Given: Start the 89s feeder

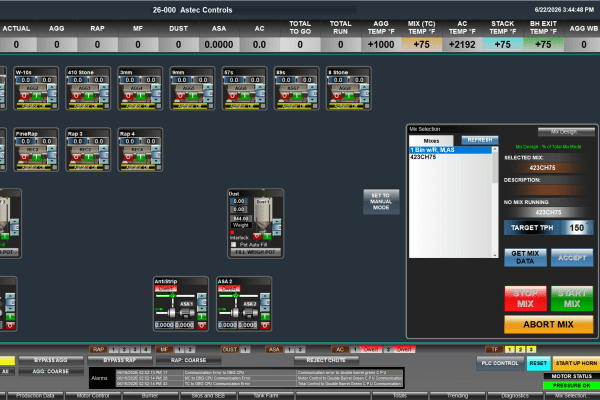Looking at the screenshot, I should 297,96.
